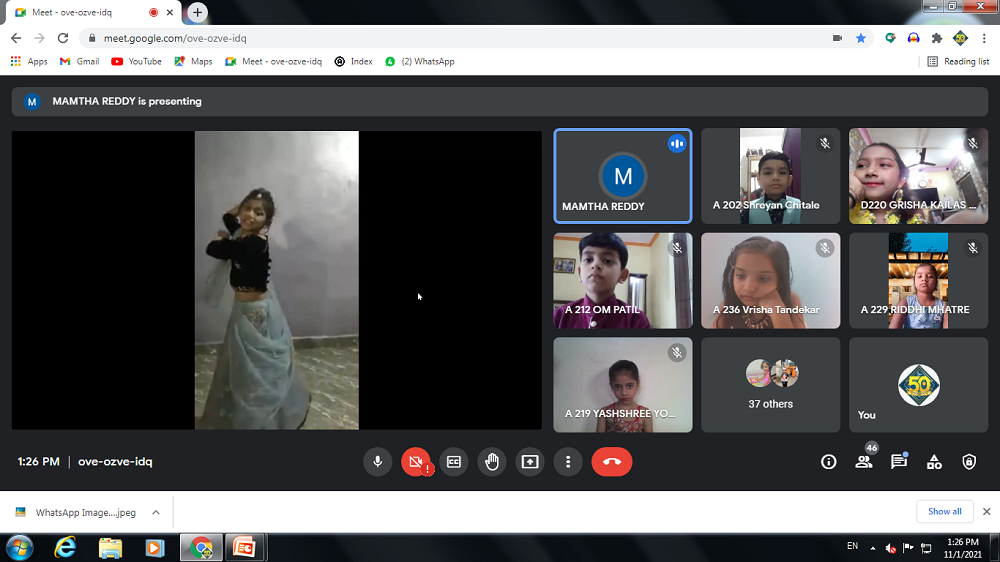Click the Show all downloads button
Image resolution: width=1000 pixels, height=562 pixels.
(x=944, y=512)
